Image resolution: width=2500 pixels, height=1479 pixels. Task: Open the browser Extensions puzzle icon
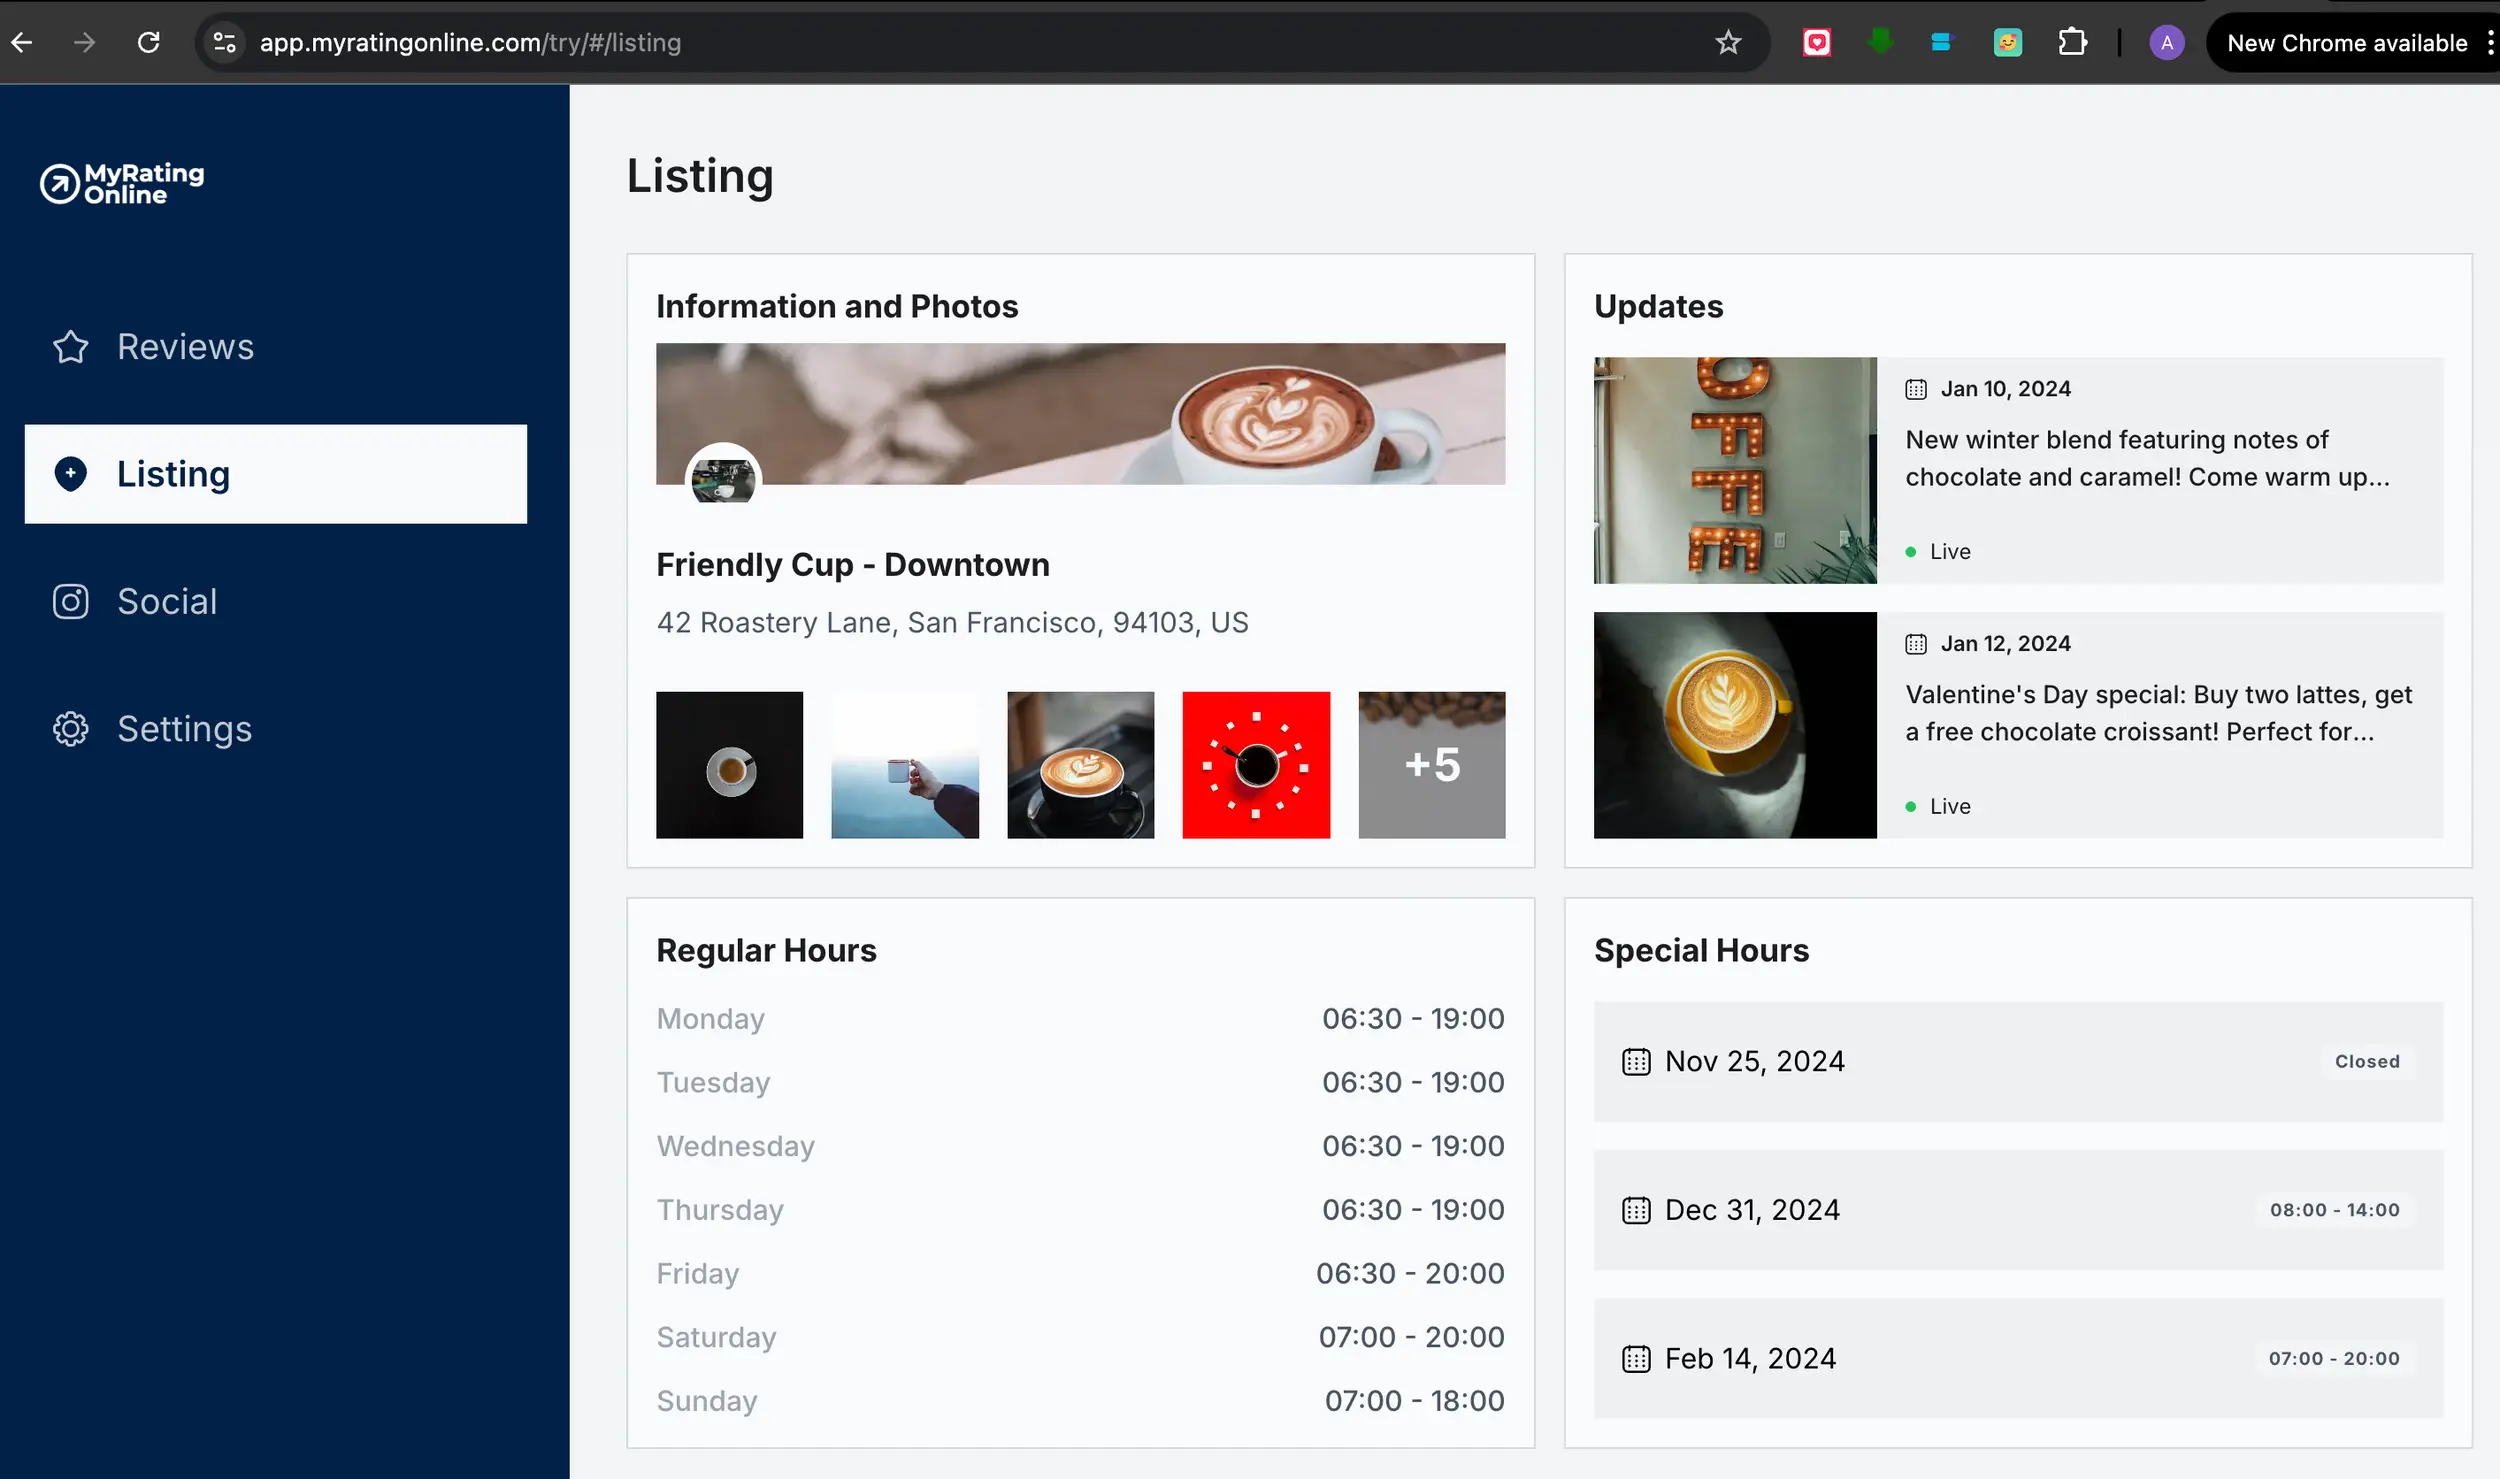pyautogui.click(x=2072, y=42)
